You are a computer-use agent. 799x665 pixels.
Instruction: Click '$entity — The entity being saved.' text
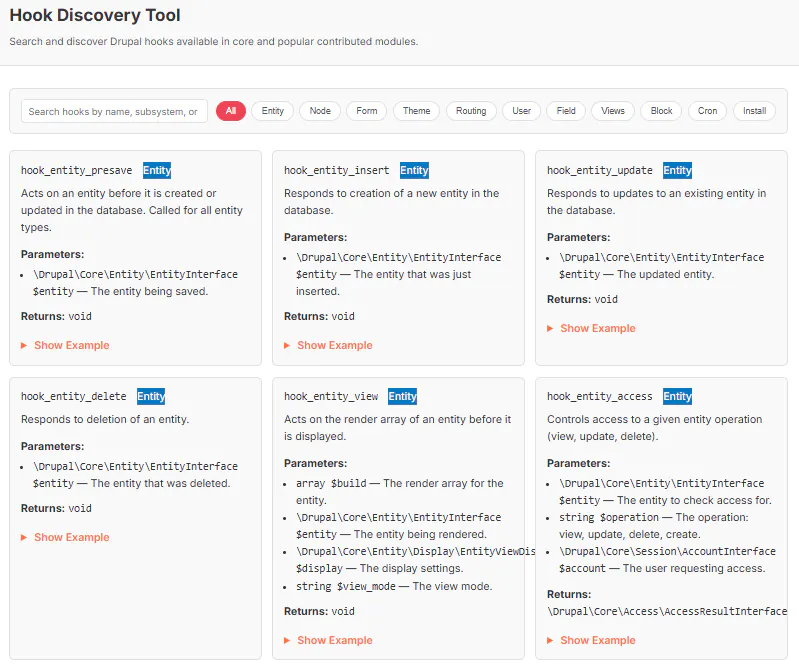121,291
